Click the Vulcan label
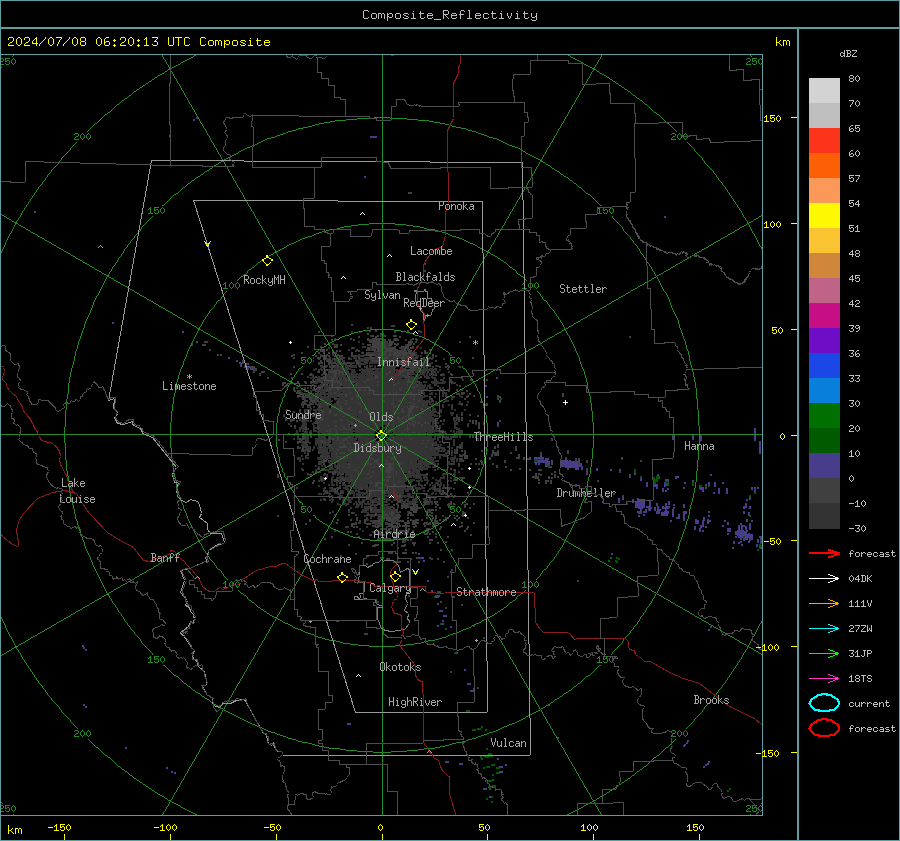 508,743
